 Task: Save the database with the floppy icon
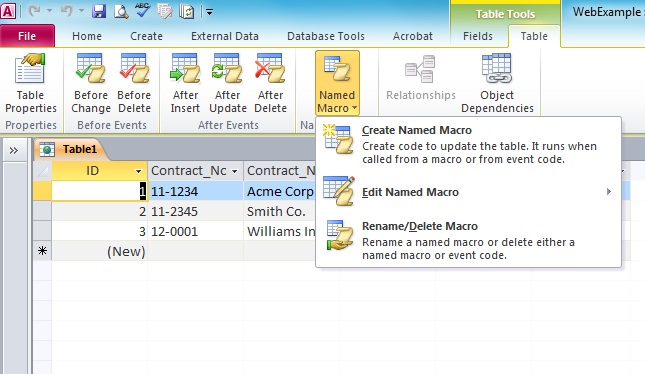(x=99, y=12)
